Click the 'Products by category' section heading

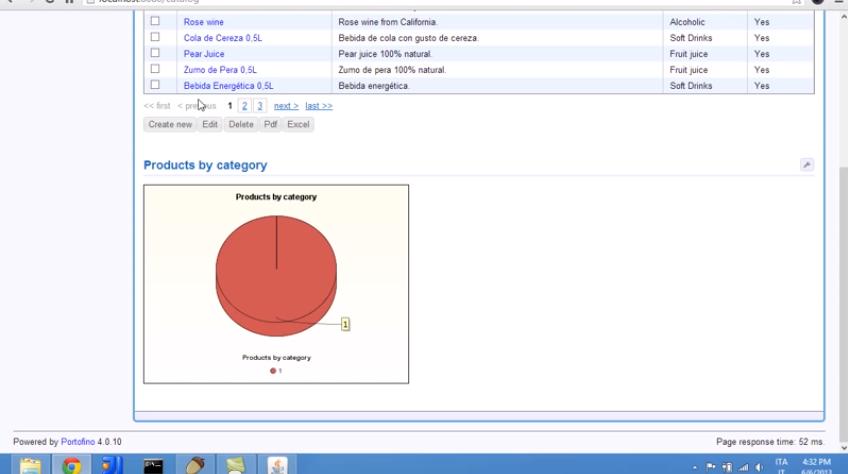[205, 166]
